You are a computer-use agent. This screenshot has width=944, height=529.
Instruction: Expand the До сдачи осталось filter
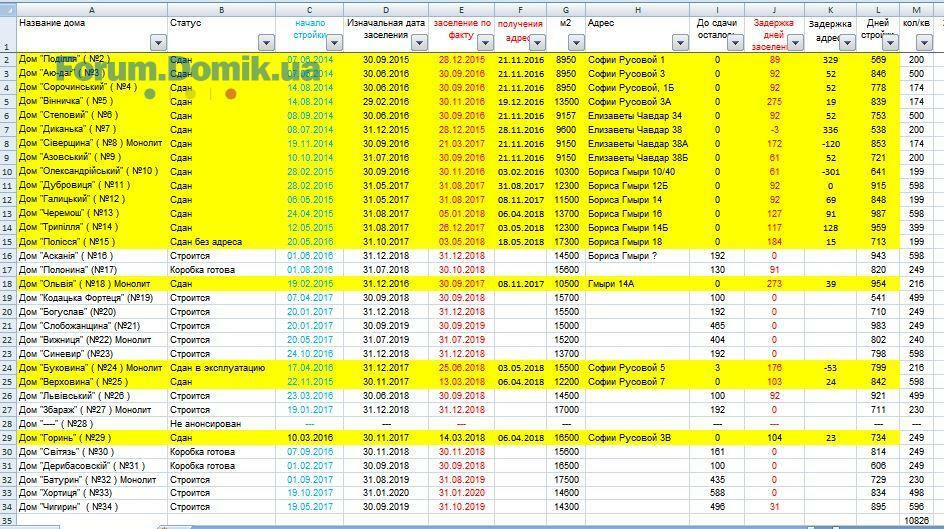tap(735, 43)
